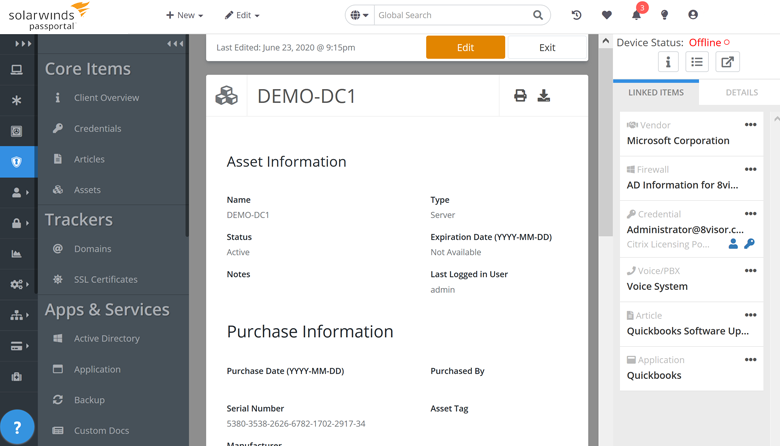Open options for Quickbooks Software article
The width and height of the screenshot is (780, 446).
tap(750, 315)
